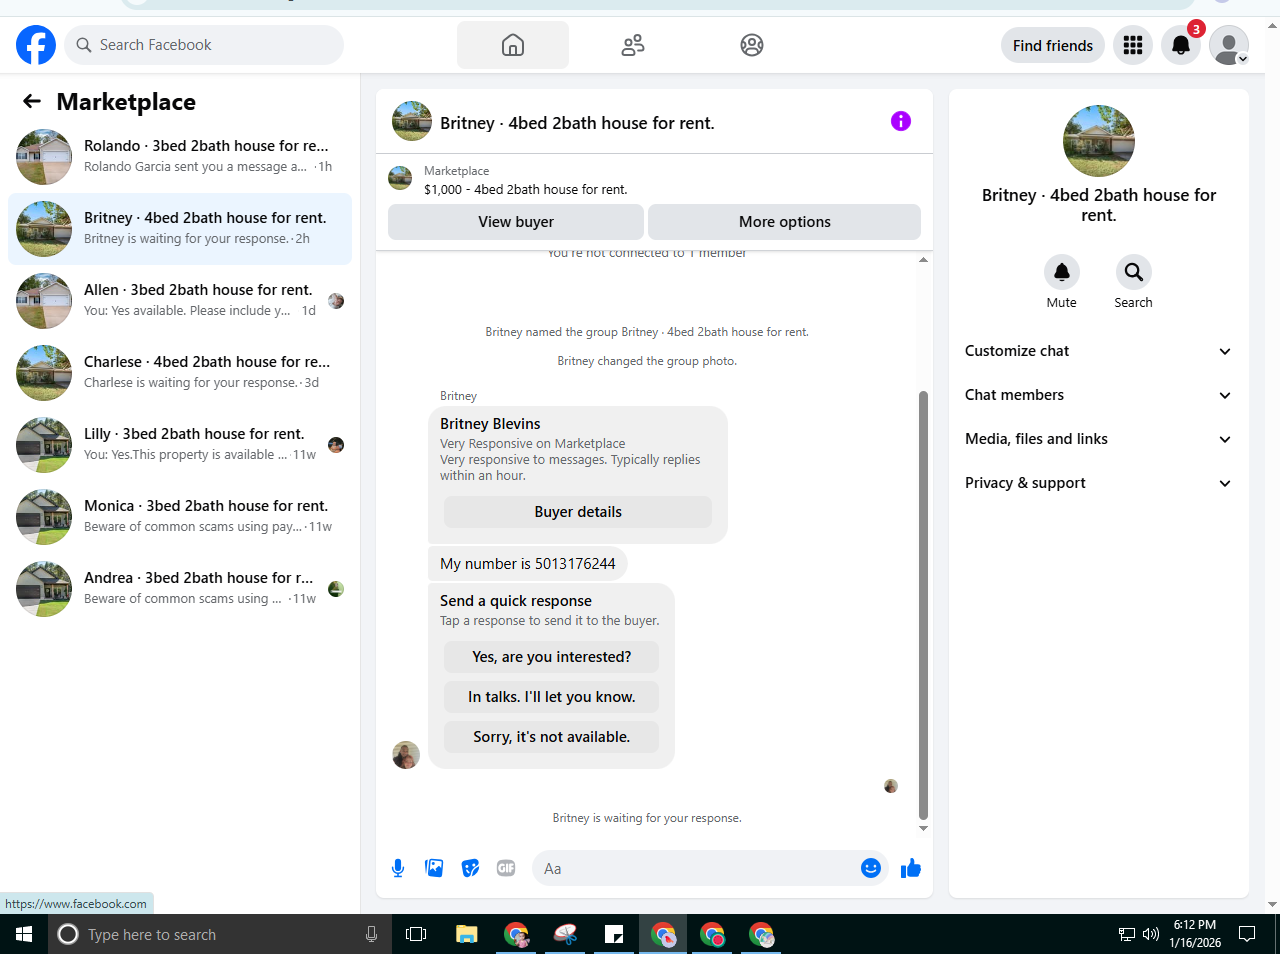Send quick response "Yes, are you interested?"

[x=552, y=657]
